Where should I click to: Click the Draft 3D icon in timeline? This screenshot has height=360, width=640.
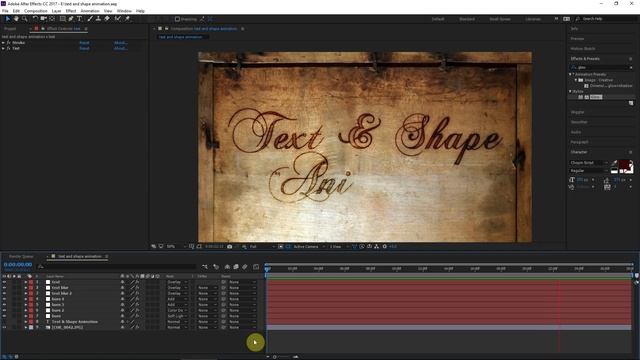(x=216, y=267)
